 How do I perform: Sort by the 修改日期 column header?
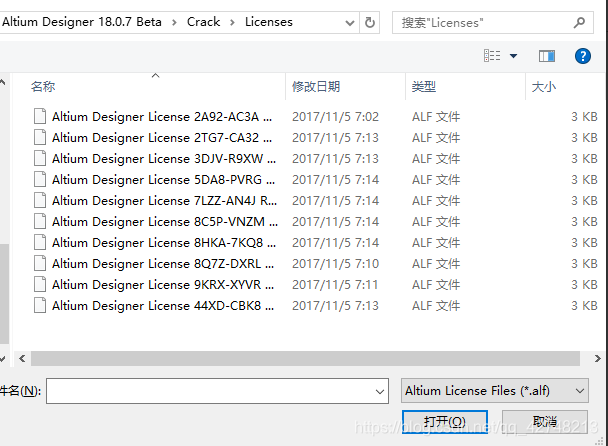click(316, 86)
